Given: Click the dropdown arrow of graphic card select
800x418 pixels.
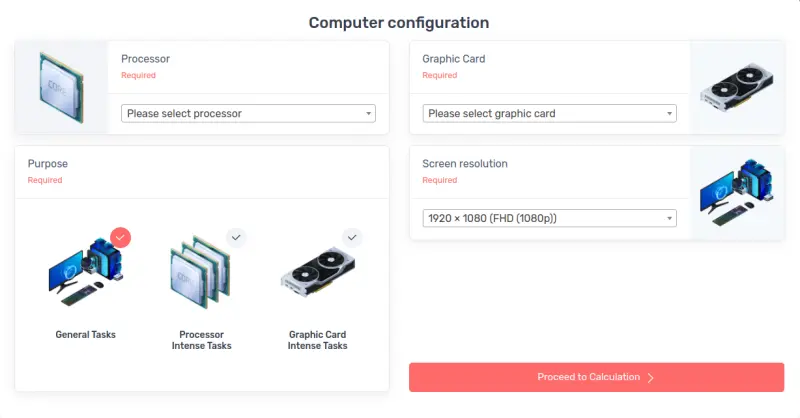Looking at the screenshot, I should point(669,113).
